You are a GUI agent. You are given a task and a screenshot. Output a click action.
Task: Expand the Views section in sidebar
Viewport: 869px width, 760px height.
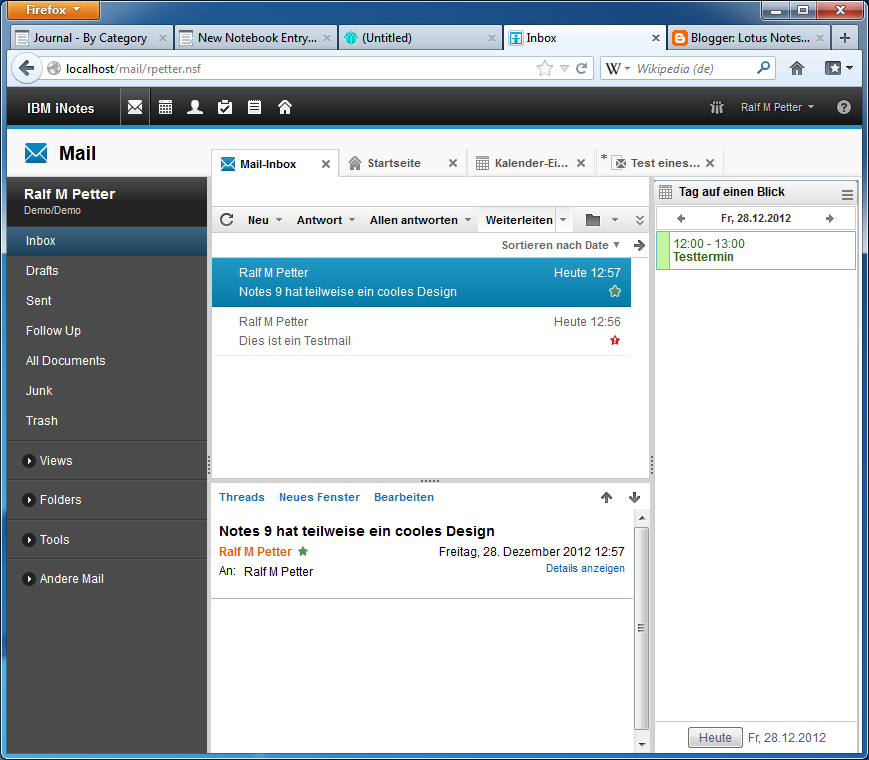(x=29, y=461)
